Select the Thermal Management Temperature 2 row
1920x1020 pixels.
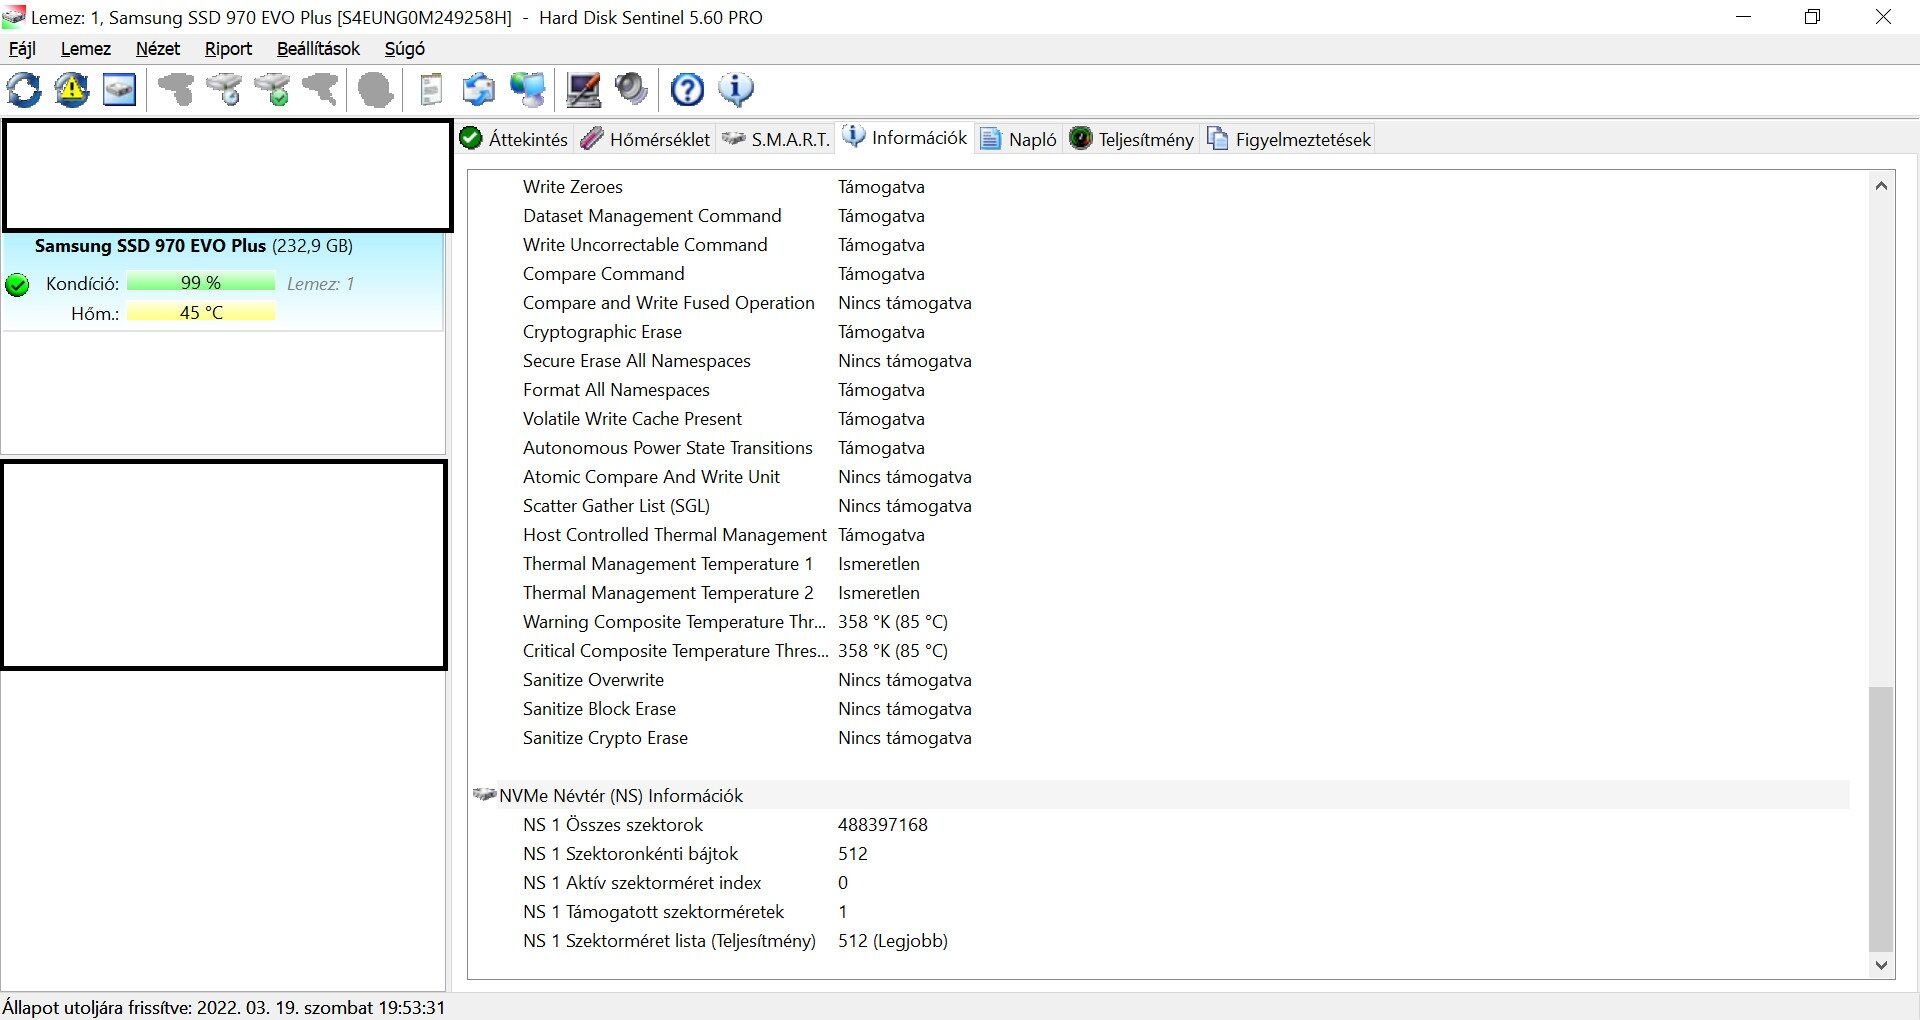point(1161,593)
